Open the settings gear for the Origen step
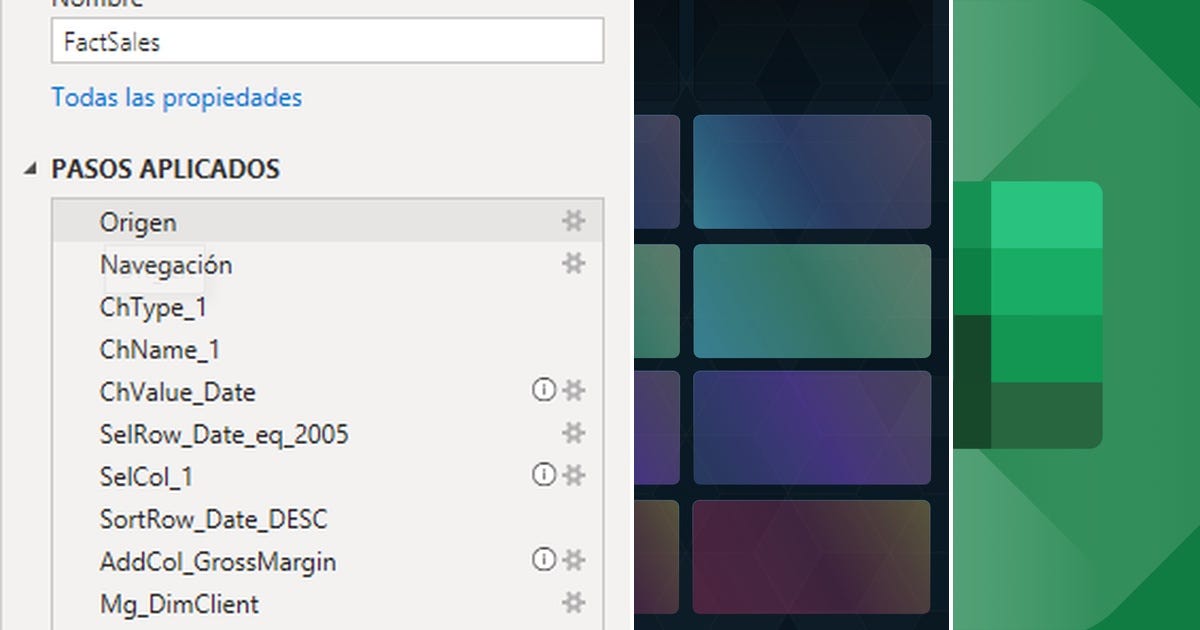 573,221
